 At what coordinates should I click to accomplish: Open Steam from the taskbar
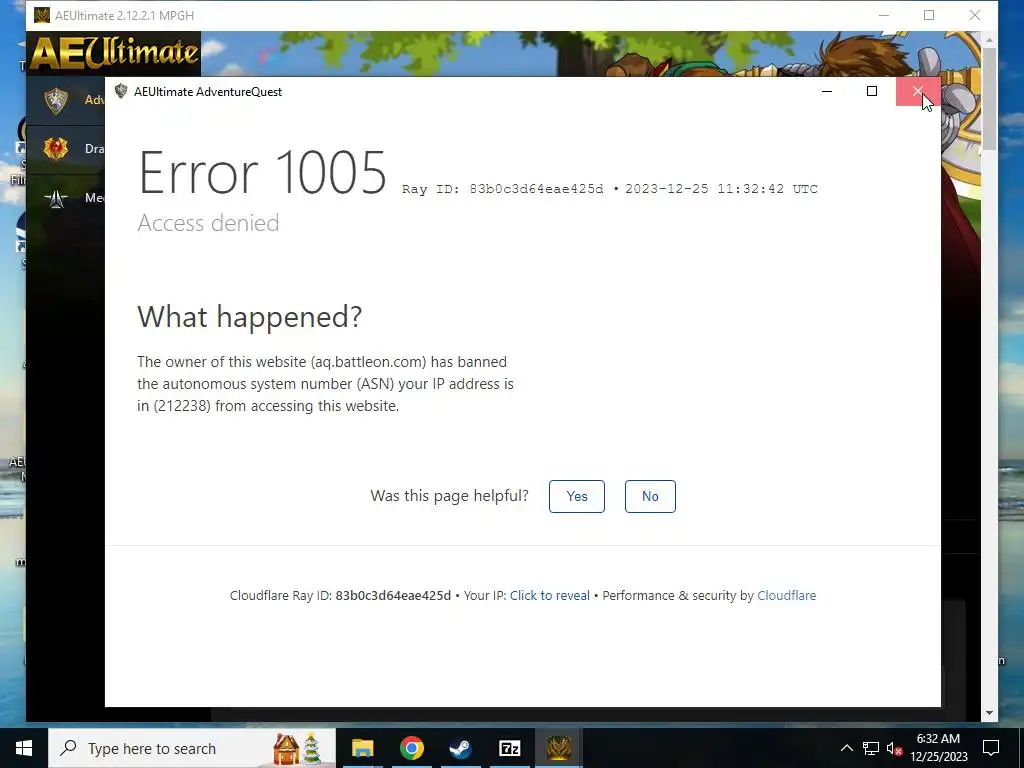460,748
